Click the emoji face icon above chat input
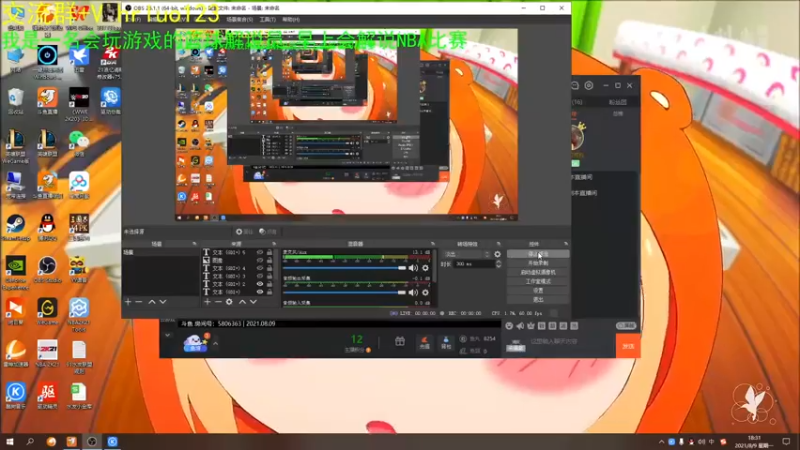Viewport: 800px width, 450px height. tap(509, 326)
